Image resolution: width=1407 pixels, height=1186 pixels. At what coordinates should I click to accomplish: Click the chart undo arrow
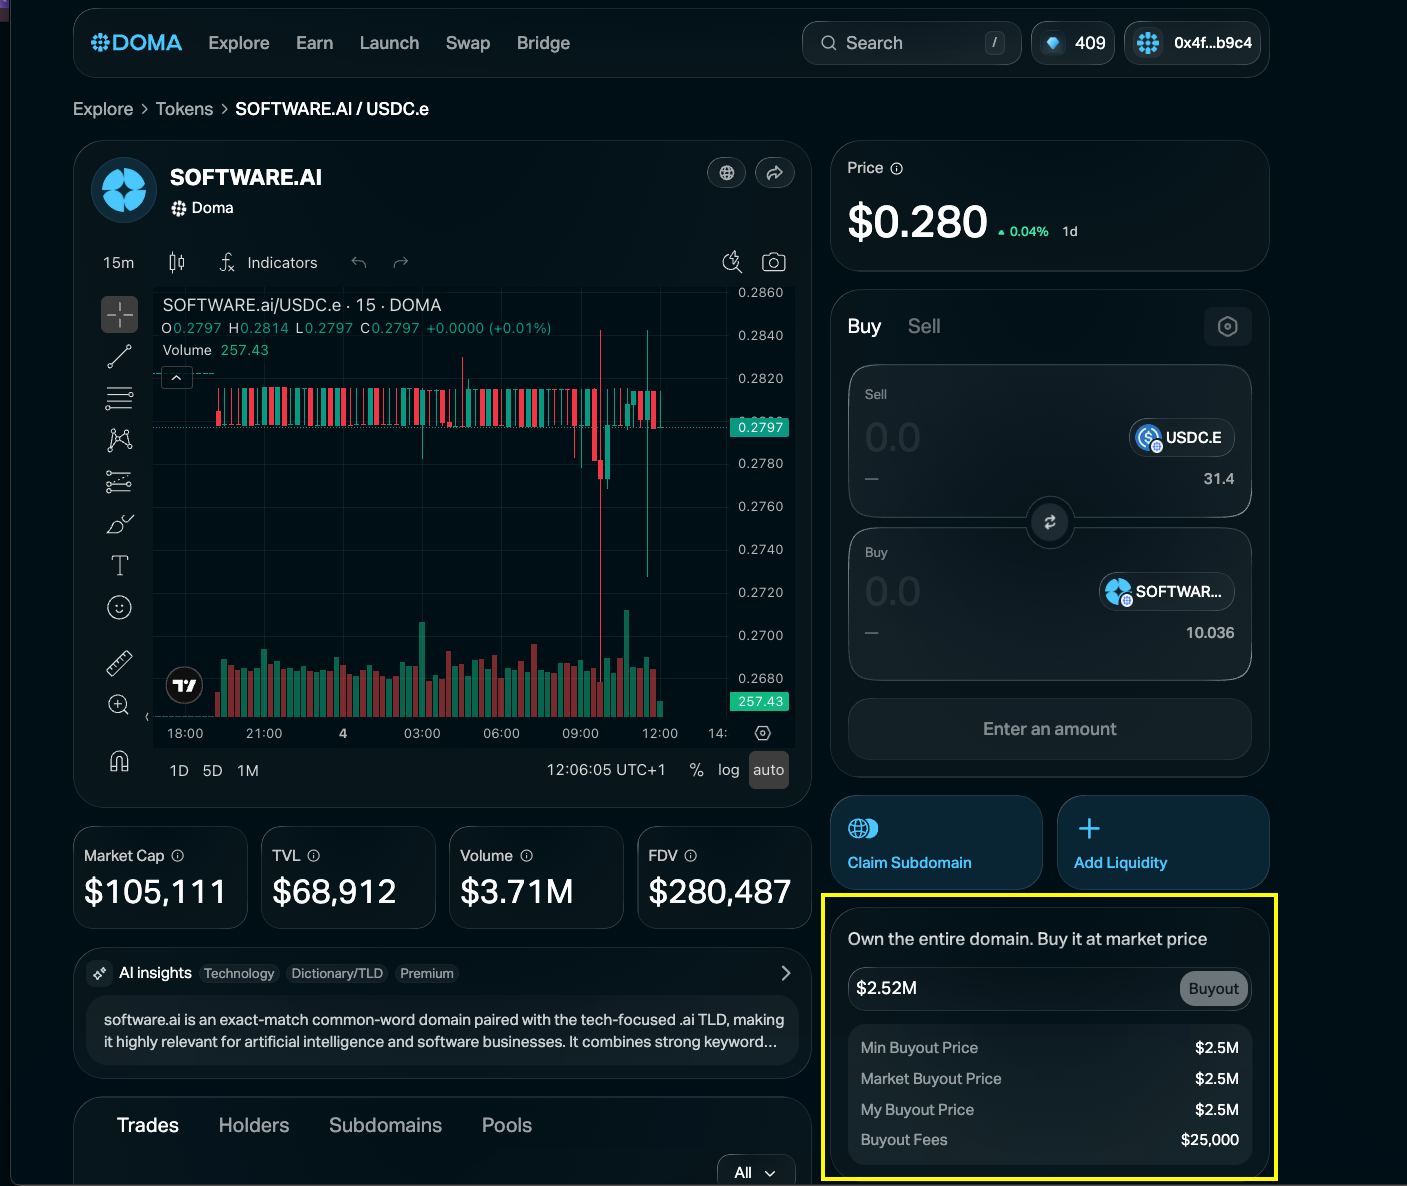[359, 262]
